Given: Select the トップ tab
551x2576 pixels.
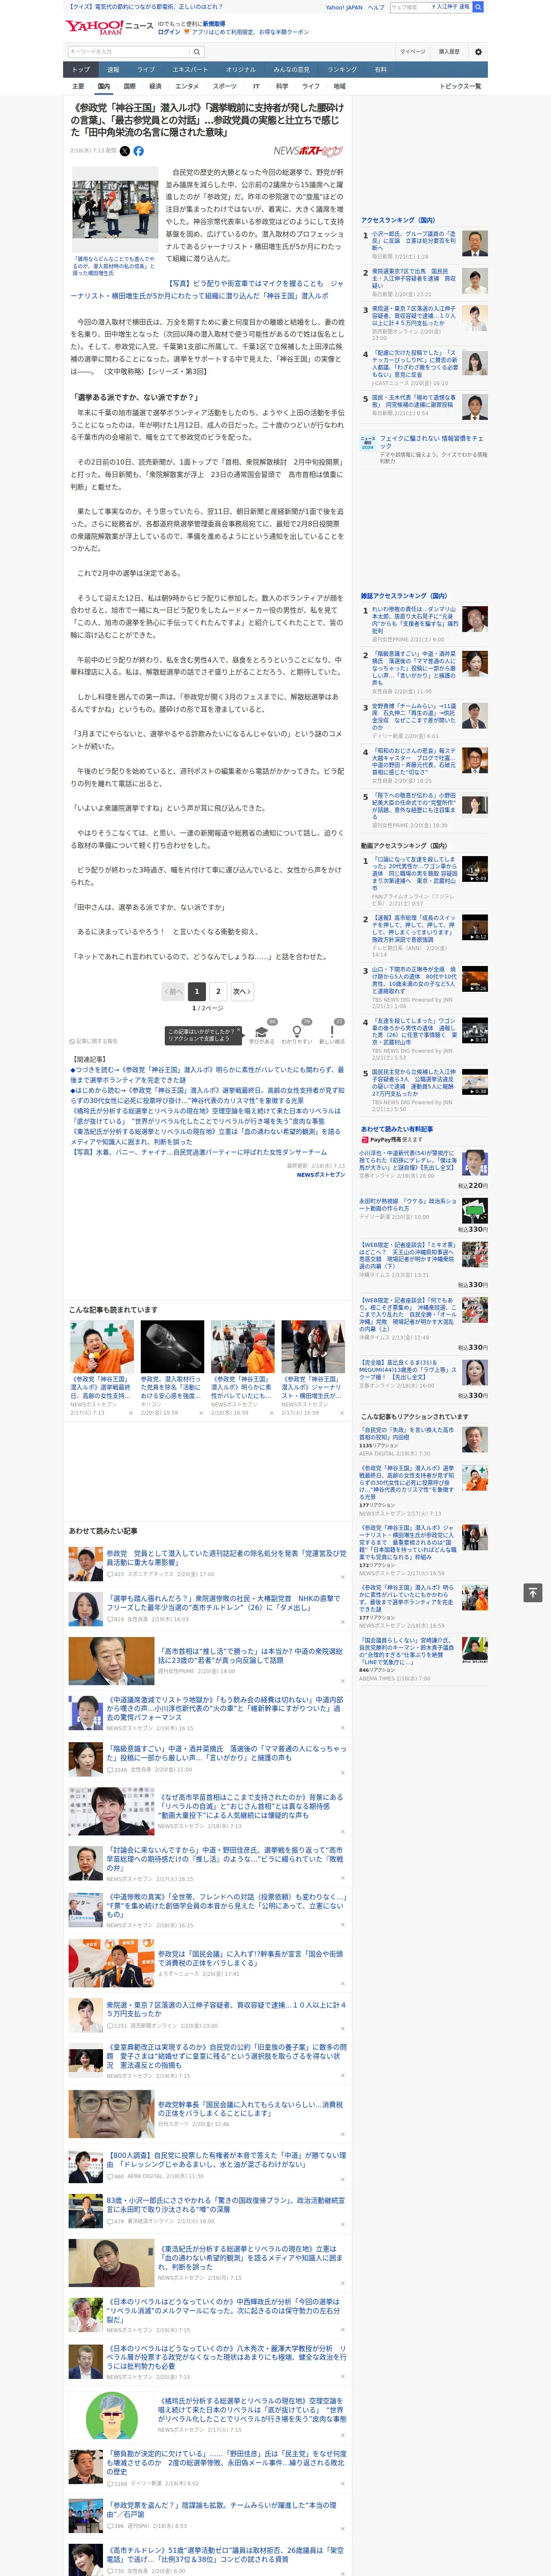Looking at the screenshot, I should coord(81,70).
